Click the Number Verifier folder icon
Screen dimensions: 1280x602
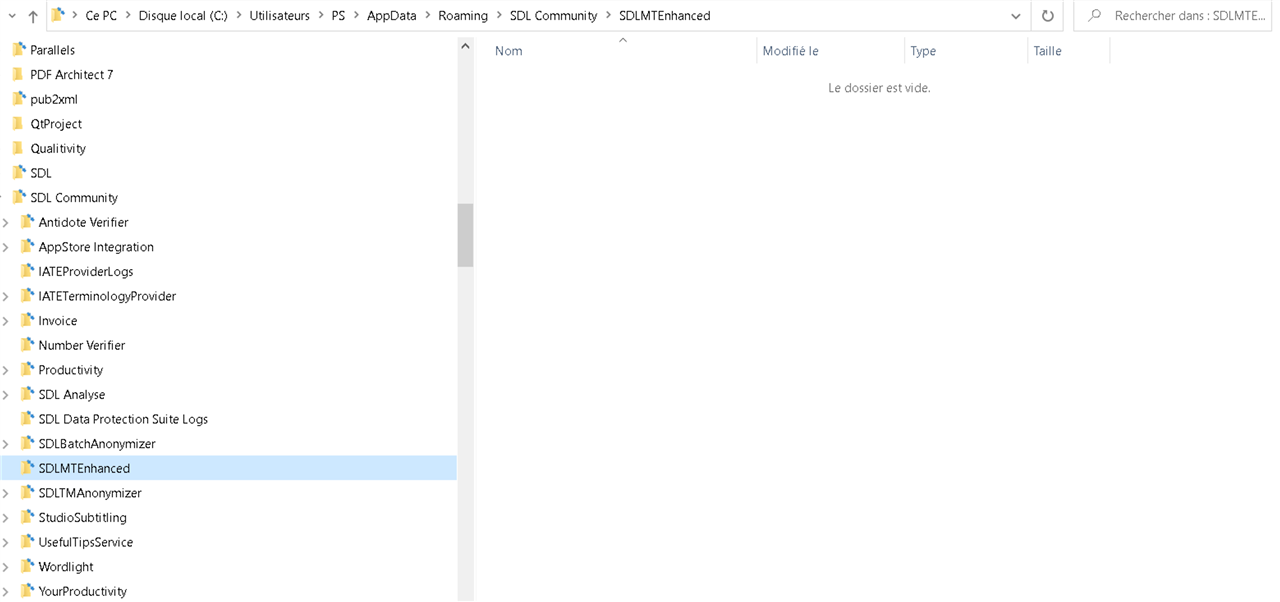(27, 345)
